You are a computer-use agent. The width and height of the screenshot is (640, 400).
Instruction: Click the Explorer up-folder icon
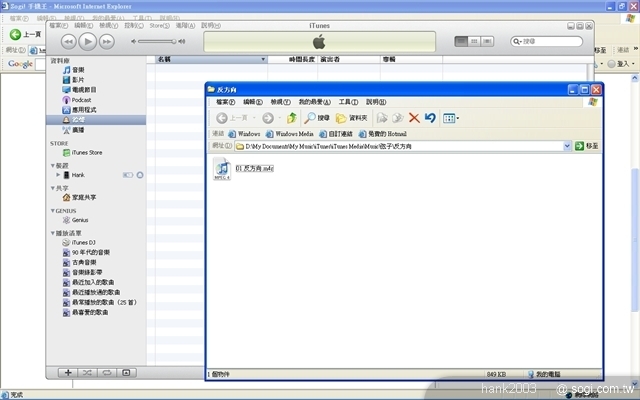pos(291,118)
